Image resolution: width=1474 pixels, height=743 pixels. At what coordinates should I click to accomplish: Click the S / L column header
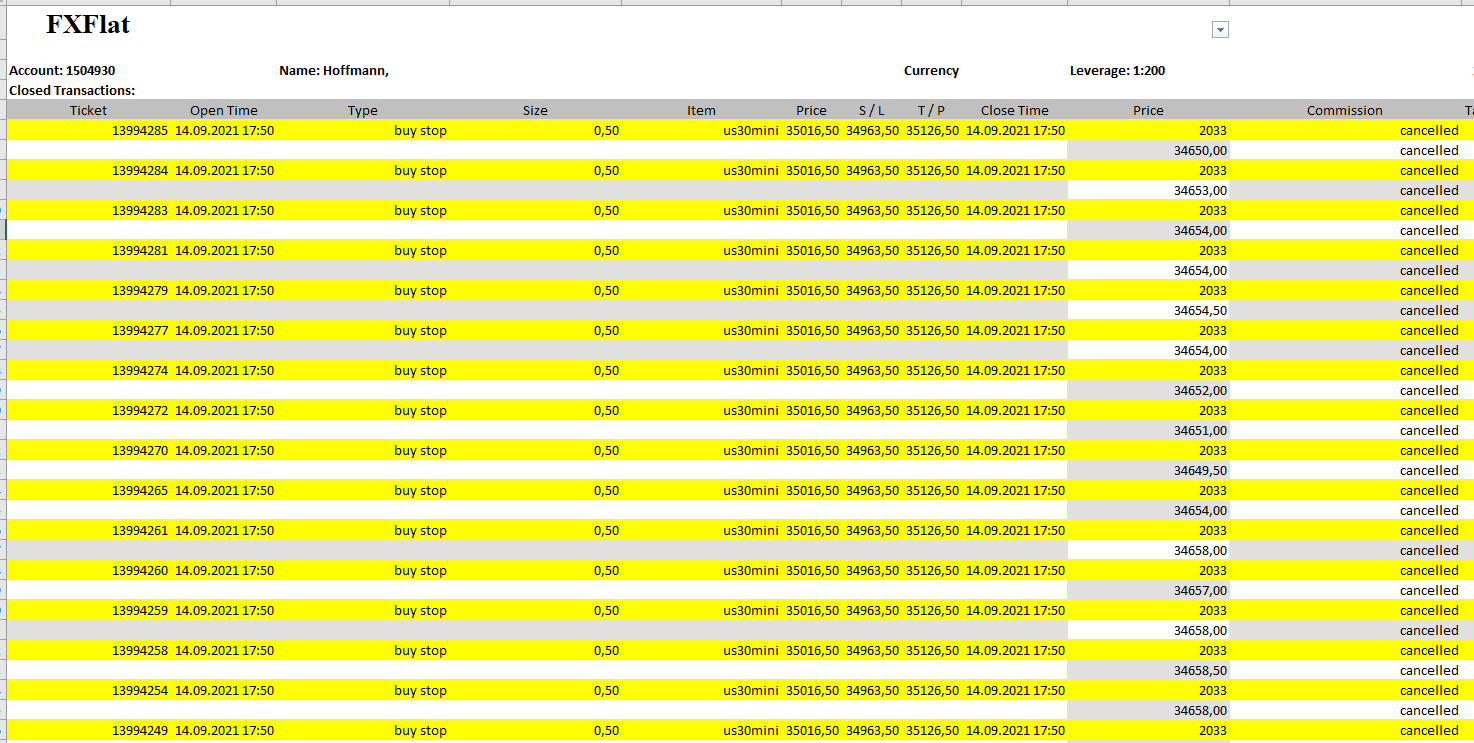pyautogui.click(x=872, y=111)
